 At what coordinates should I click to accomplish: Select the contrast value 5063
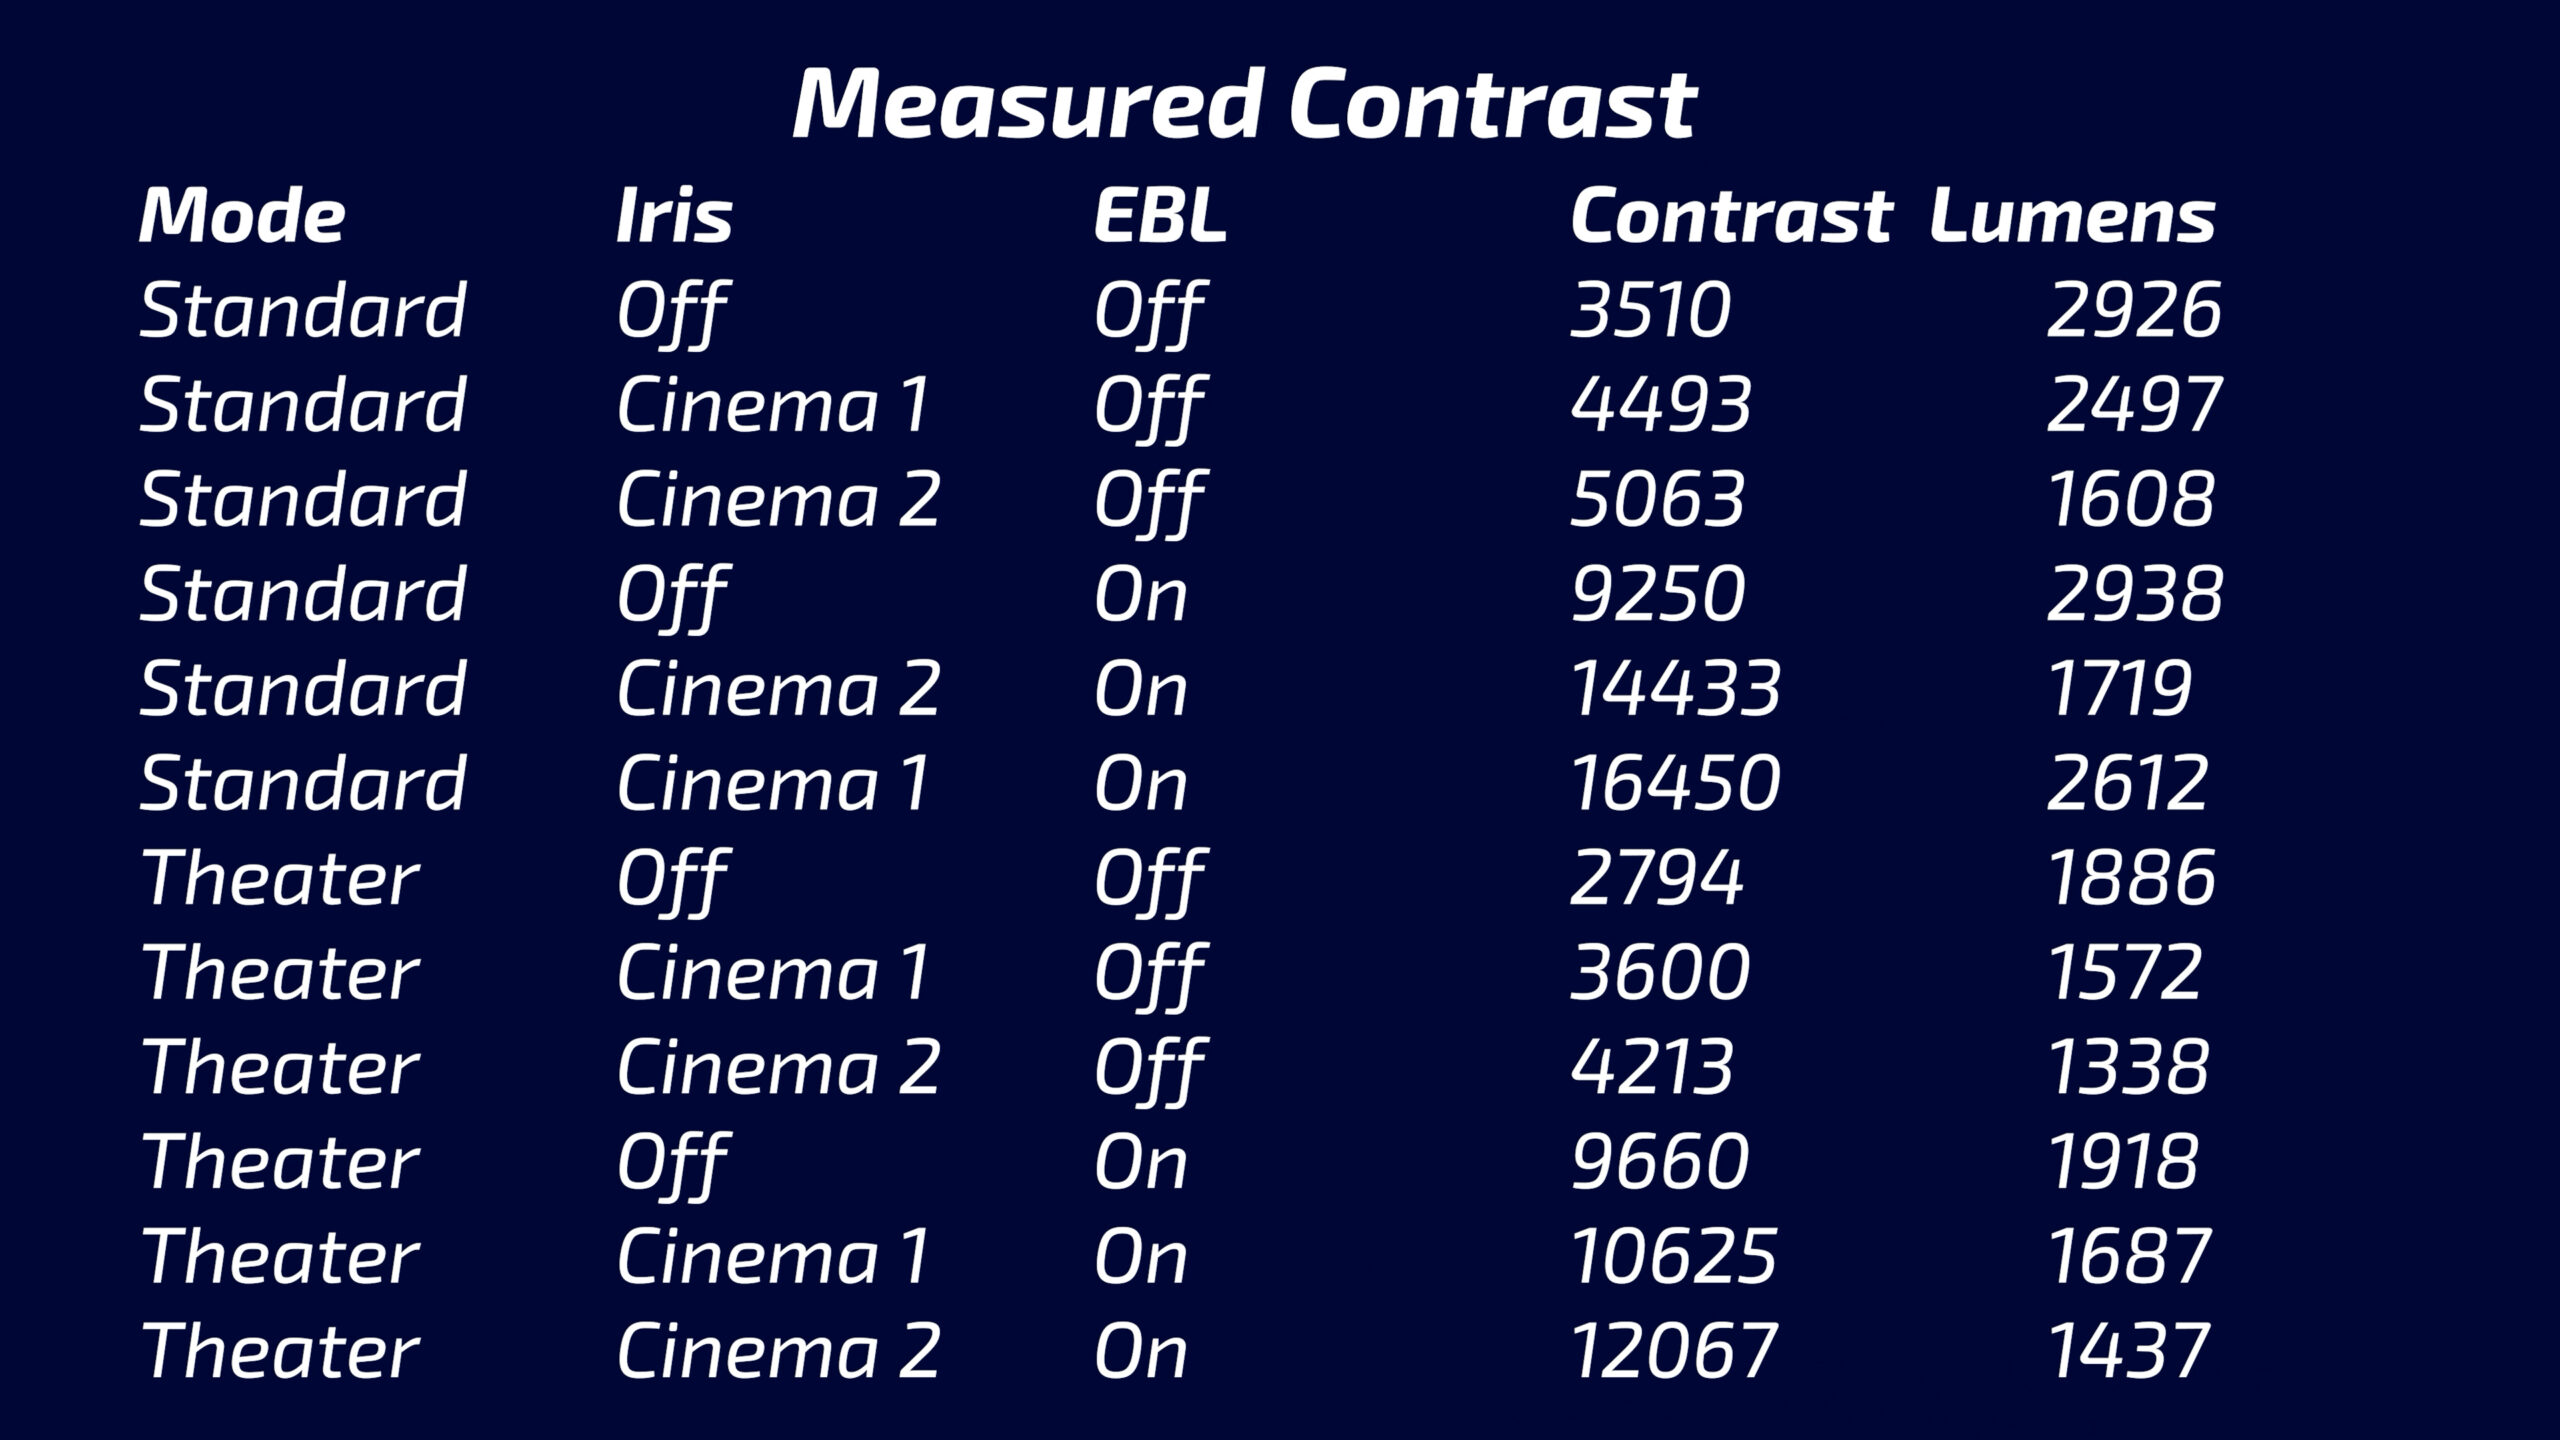pyautogui.click(x=1658, y=499)
